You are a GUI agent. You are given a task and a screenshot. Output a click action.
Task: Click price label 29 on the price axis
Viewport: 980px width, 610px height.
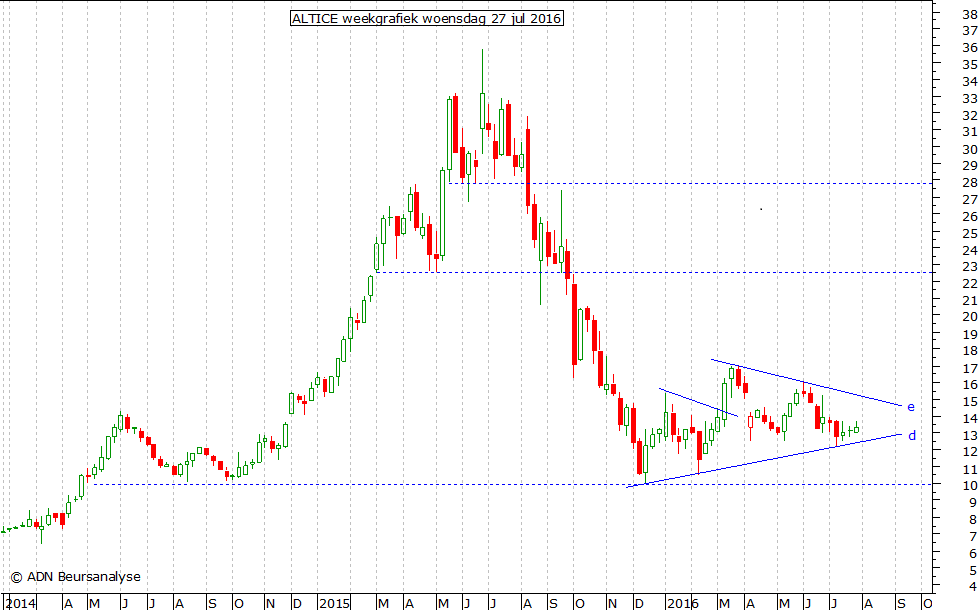[x=970, y=166]
